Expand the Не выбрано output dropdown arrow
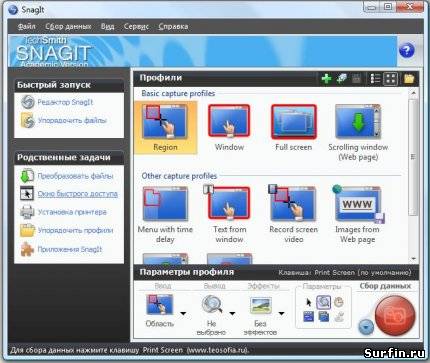Image resolution: width=430 pixels, height=363 pixels. (232, 313)
